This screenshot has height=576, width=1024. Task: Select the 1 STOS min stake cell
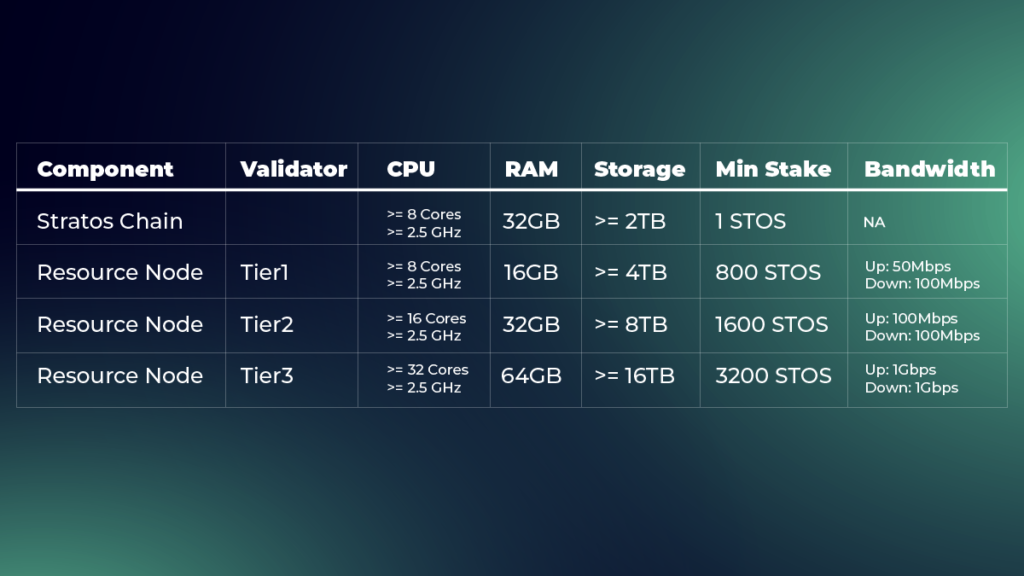click(750, 221)
